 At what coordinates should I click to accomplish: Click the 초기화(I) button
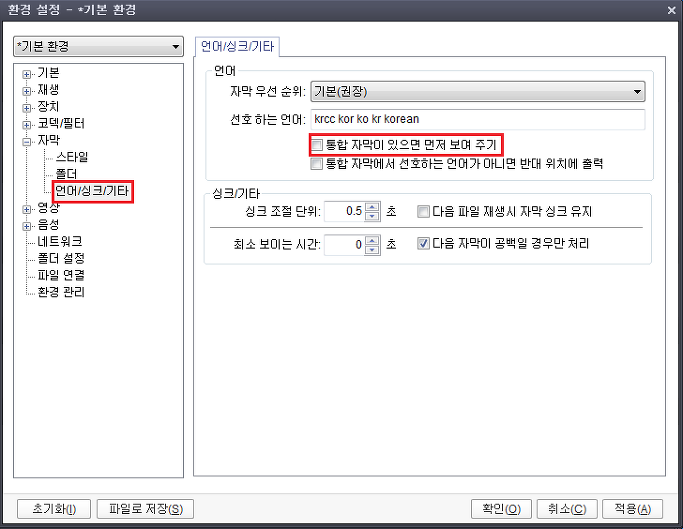(54, 509)
